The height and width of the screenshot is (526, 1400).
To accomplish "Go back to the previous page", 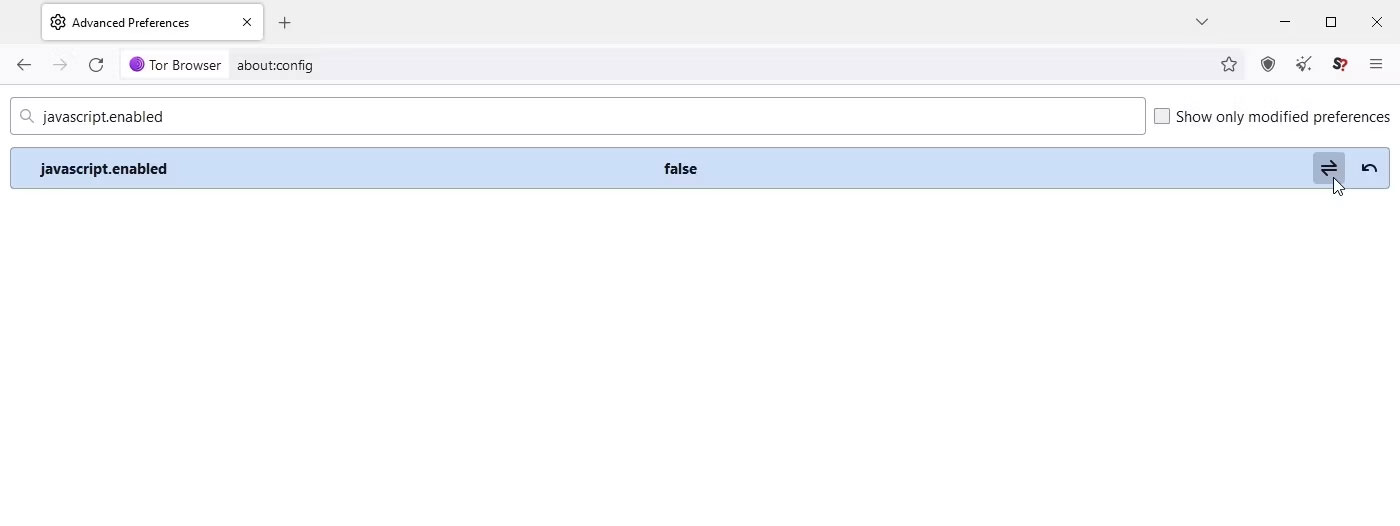I will pyautogui.click(x=24, y=65).
